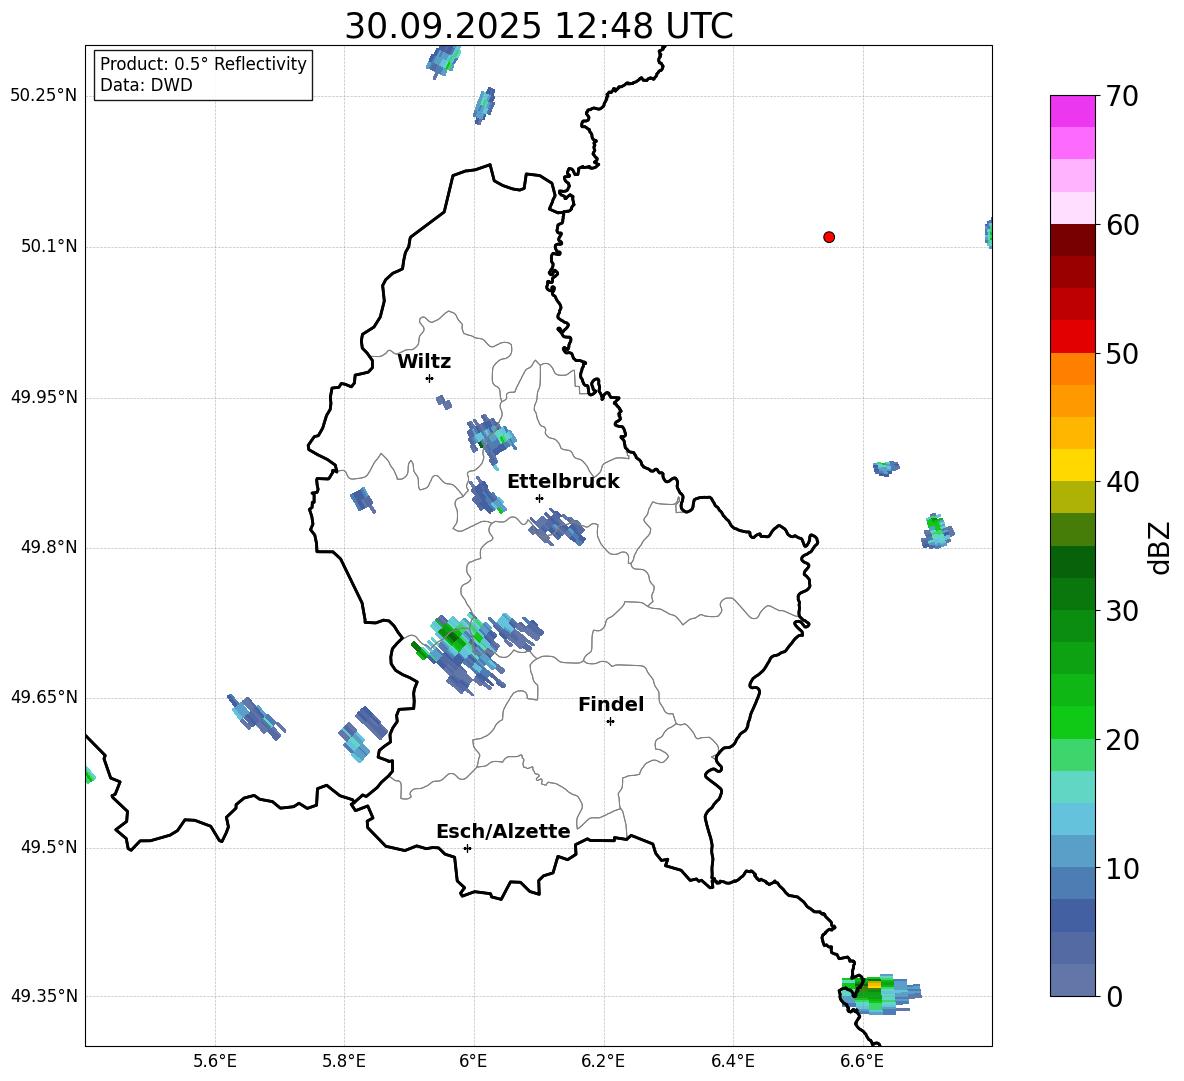Click the 49.95°N latitude tick label
1184x1081 pixels.
coord(43,397)
